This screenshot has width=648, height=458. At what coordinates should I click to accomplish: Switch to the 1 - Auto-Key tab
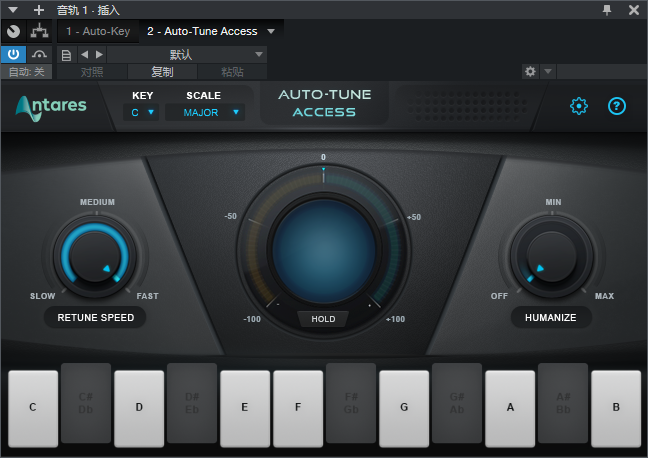(98, 31)
